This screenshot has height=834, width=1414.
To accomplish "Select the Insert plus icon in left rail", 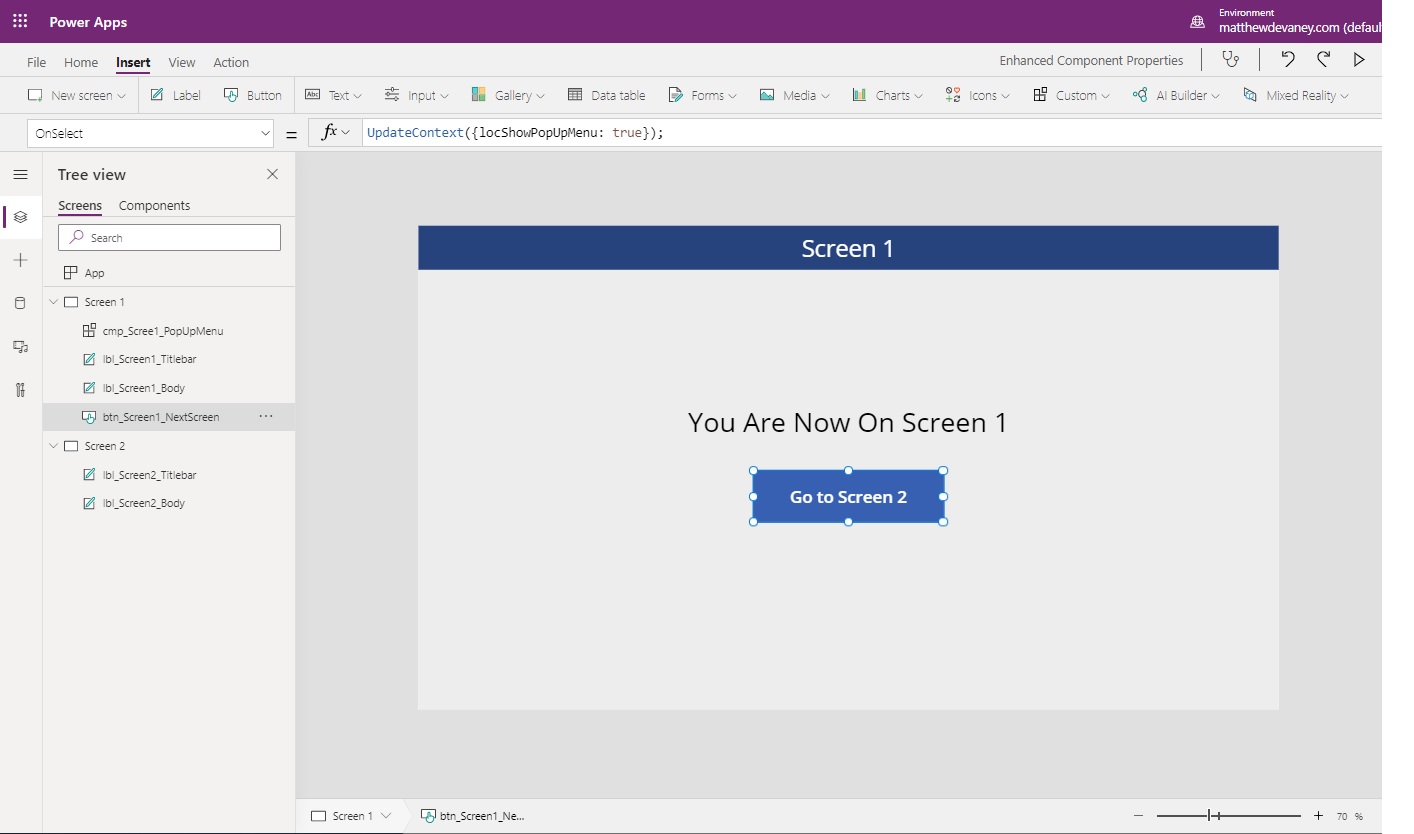I will point(20,259).
